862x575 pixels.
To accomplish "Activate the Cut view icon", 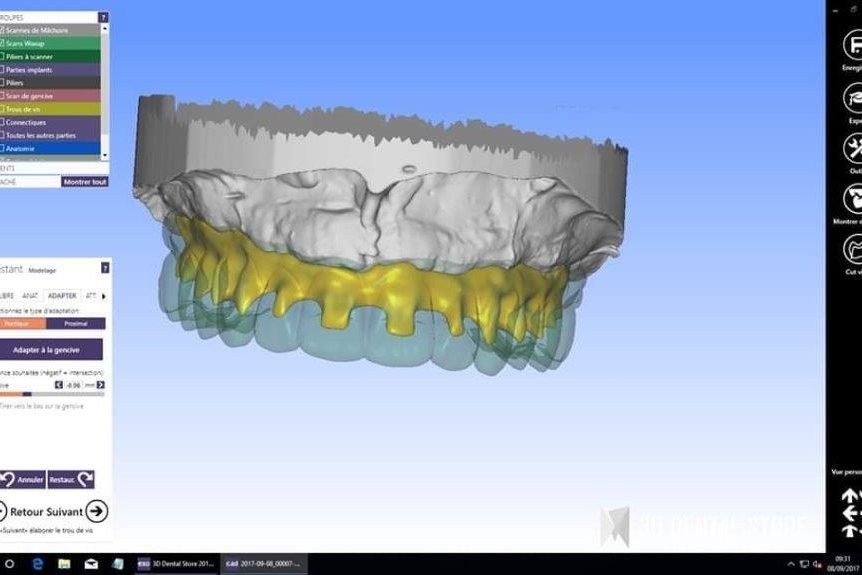I will (853, 248).
